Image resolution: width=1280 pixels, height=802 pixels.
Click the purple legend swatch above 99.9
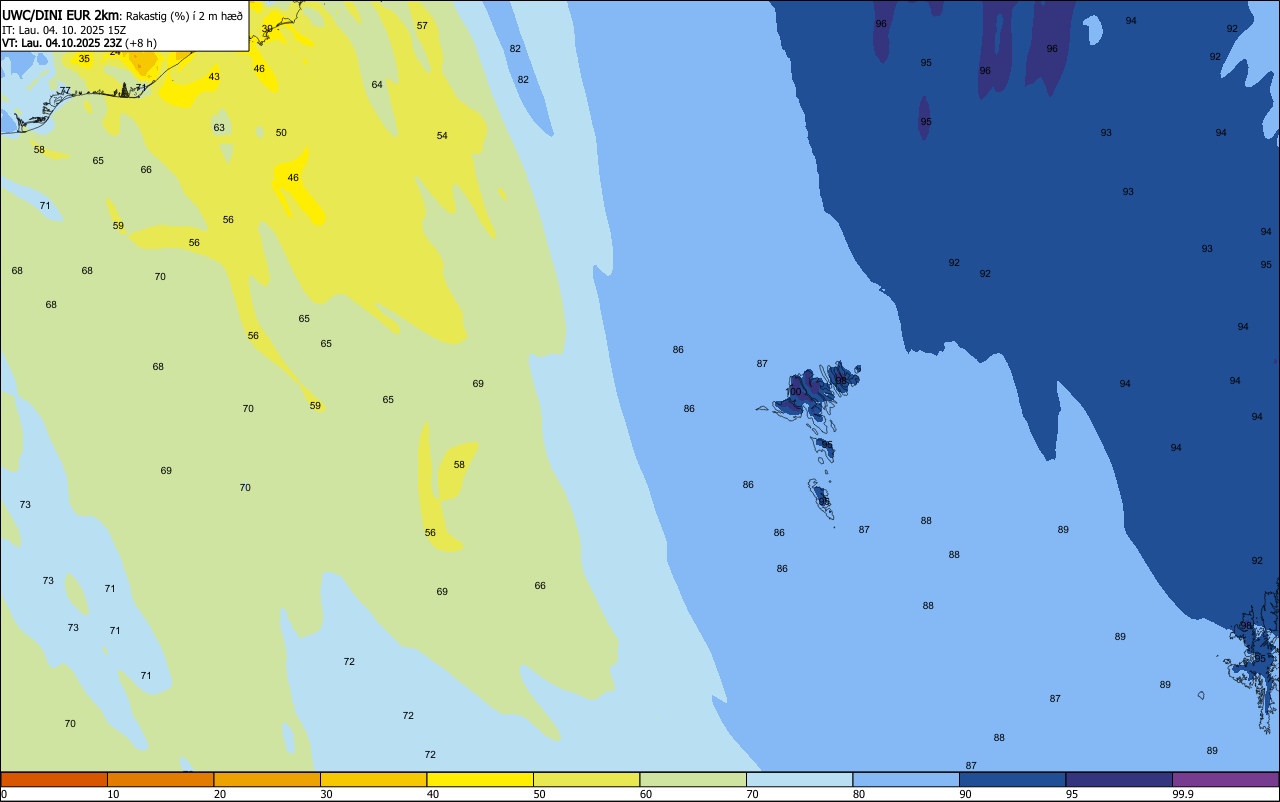pyautogui.click(x=1225, y=779)
